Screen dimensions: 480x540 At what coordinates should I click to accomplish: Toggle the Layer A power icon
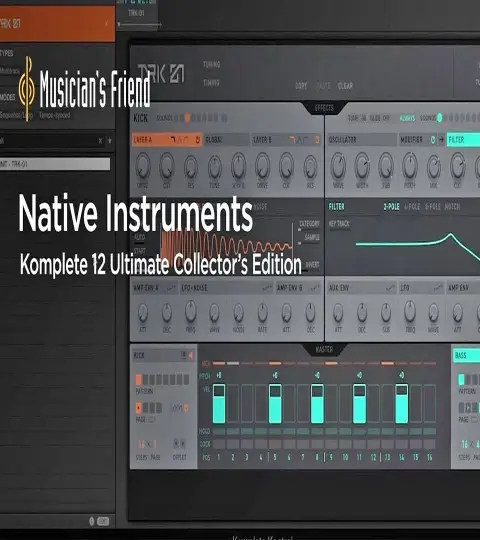[198, 139]
